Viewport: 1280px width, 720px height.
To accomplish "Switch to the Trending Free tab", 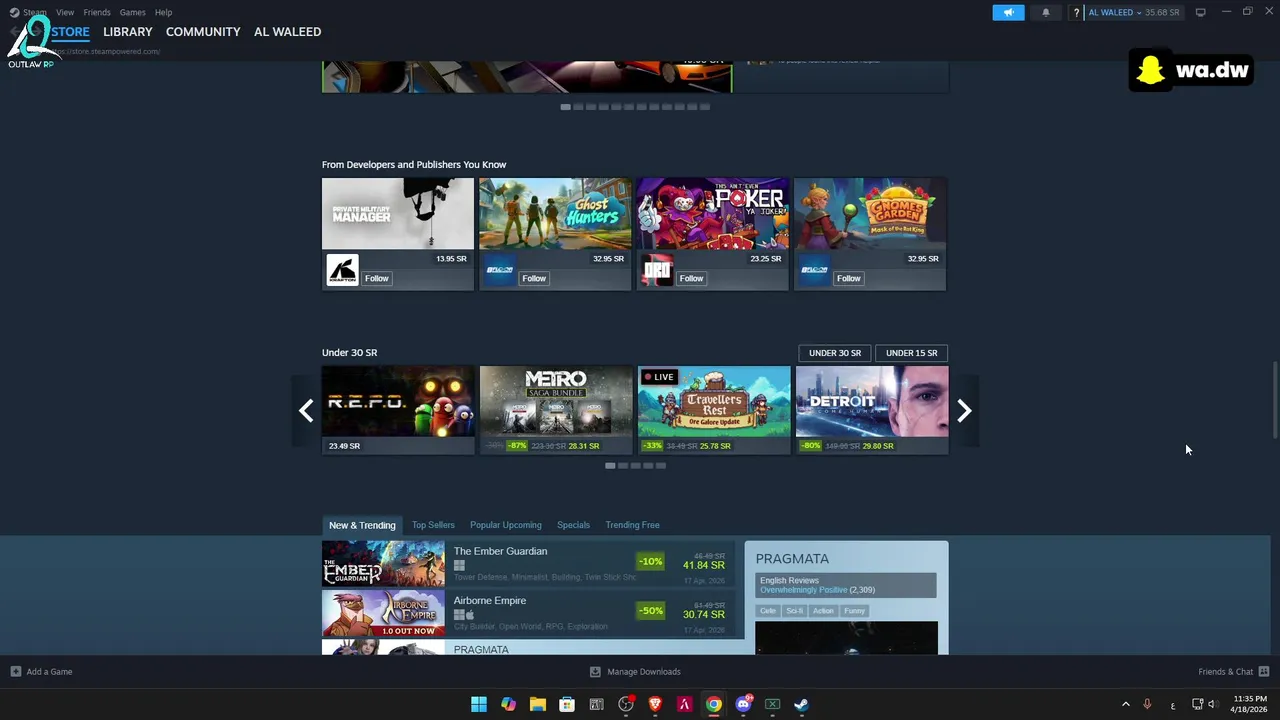I will click(x=632, y=525).
